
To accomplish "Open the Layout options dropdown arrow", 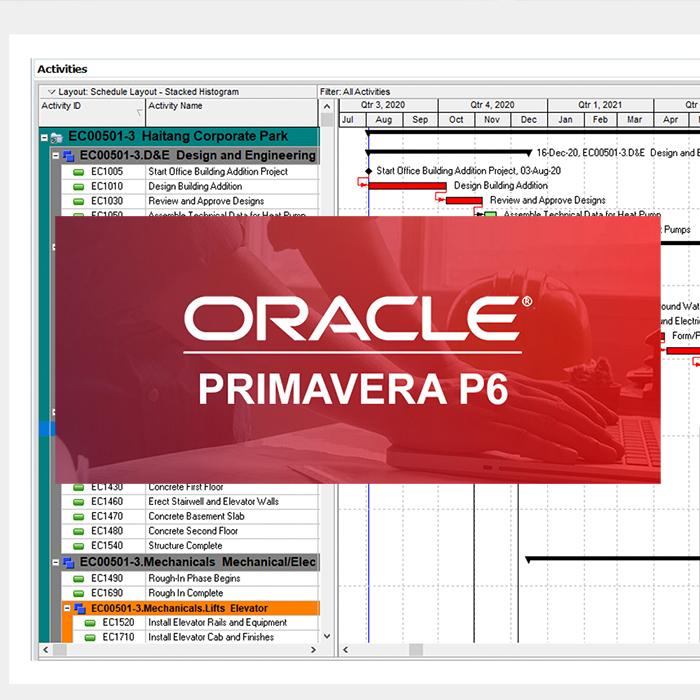I will pyautogui.click(x=51, y=92).
